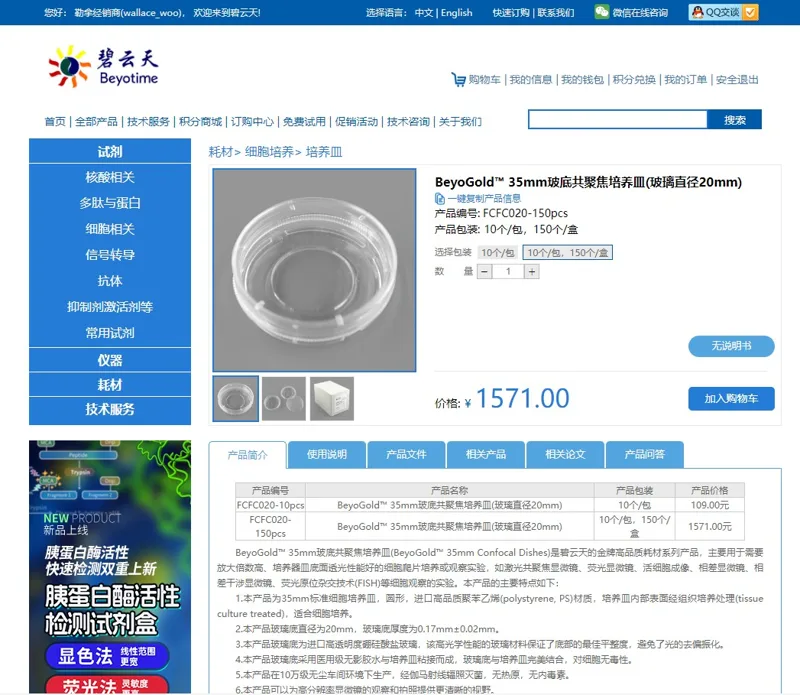Select the second thumbnail with two dishes
This screenshot has height=695, width=800.
point(284,399)
